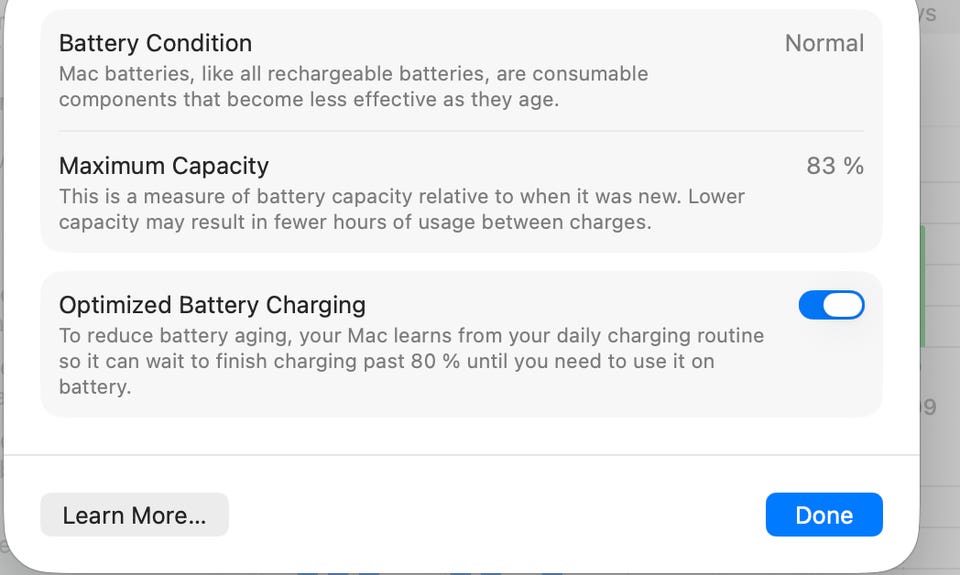The width and height of the screenshot is (960, 575).
Task: Select the Normal battery condition status
Action: (x=824, y=43)
